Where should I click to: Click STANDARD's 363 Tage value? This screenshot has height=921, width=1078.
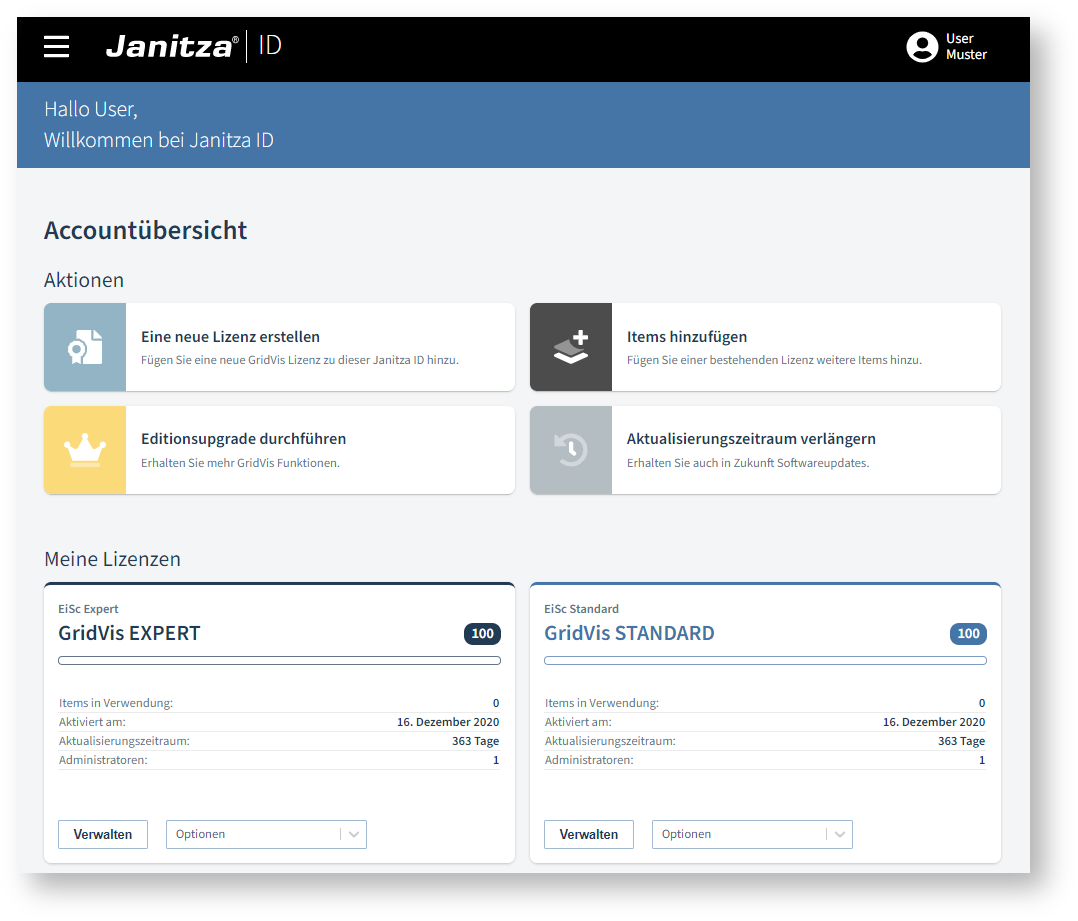(961, 741)
